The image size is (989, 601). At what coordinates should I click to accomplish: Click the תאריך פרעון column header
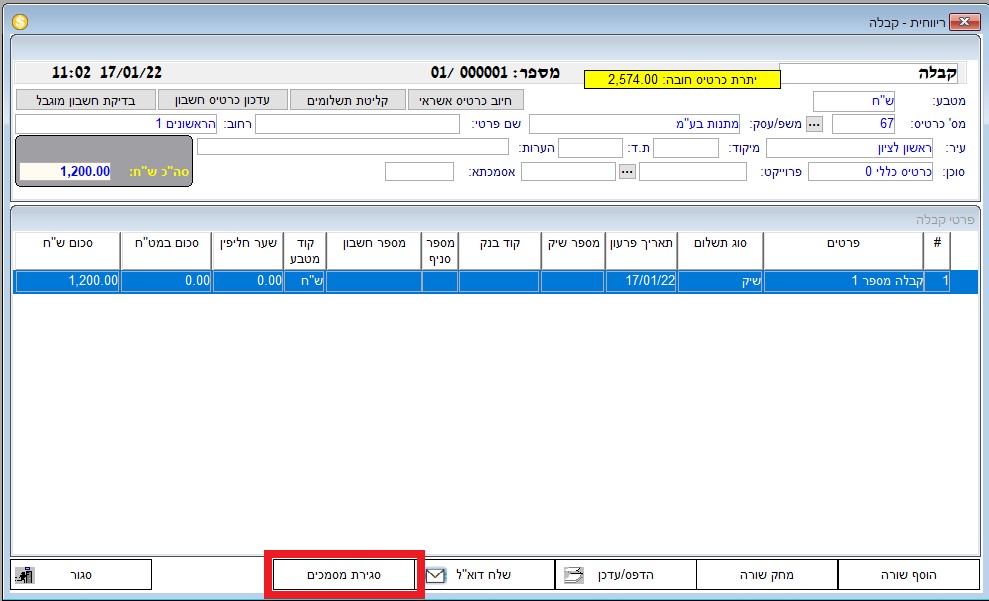[641, 250]
